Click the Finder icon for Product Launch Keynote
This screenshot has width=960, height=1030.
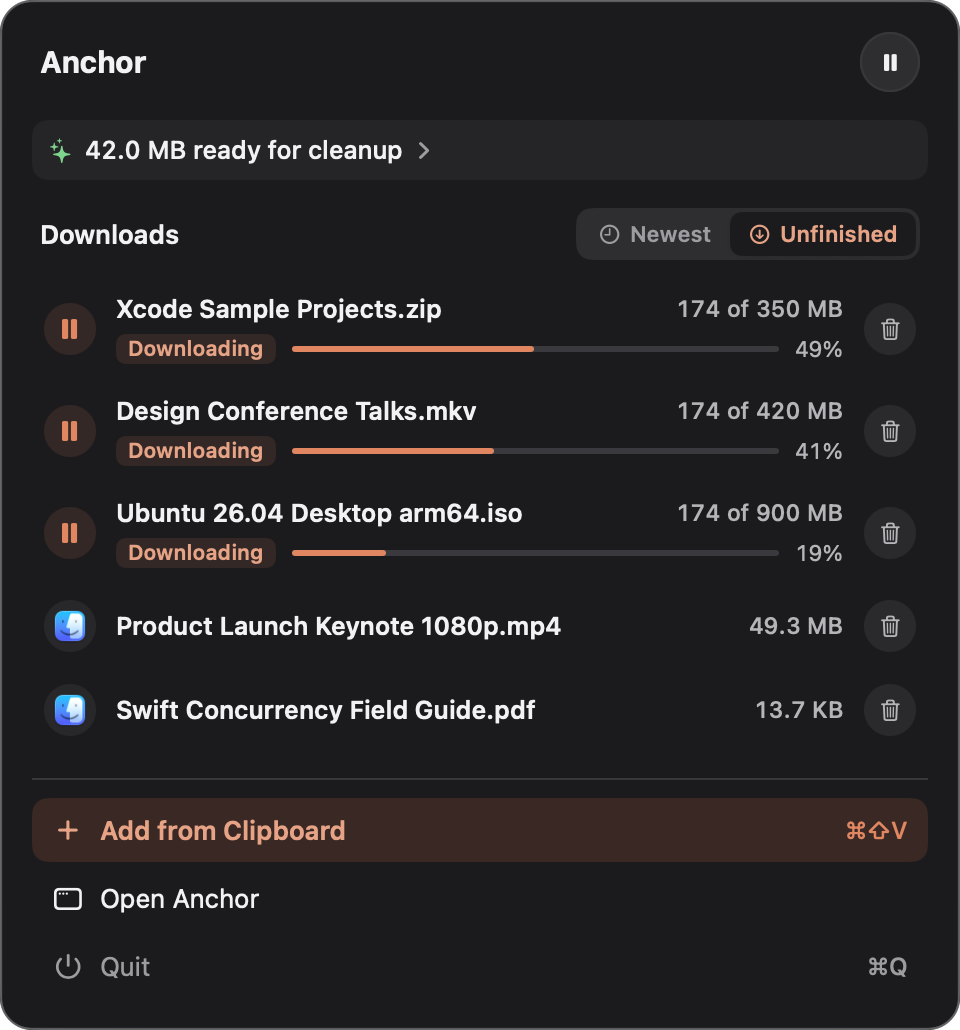tap(70, 626)
